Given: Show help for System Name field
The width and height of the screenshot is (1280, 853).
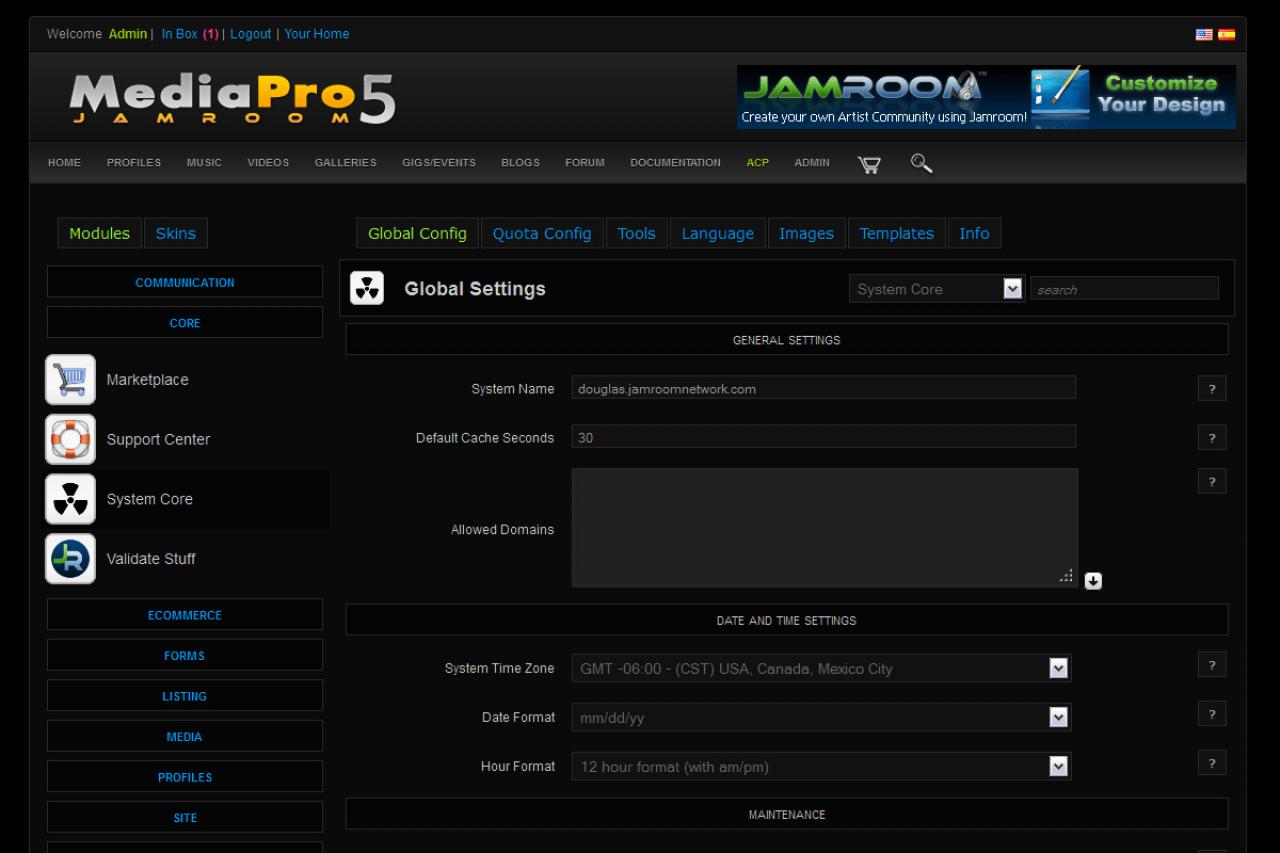Looking at the screenshot, I should (1212, 389).
